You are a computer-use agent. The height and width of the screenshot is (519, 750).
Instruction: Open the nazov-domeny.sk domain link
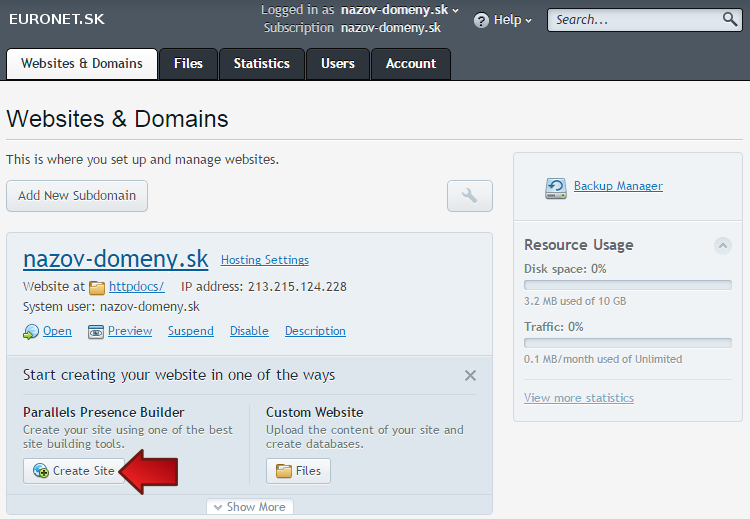click(116, 259)
